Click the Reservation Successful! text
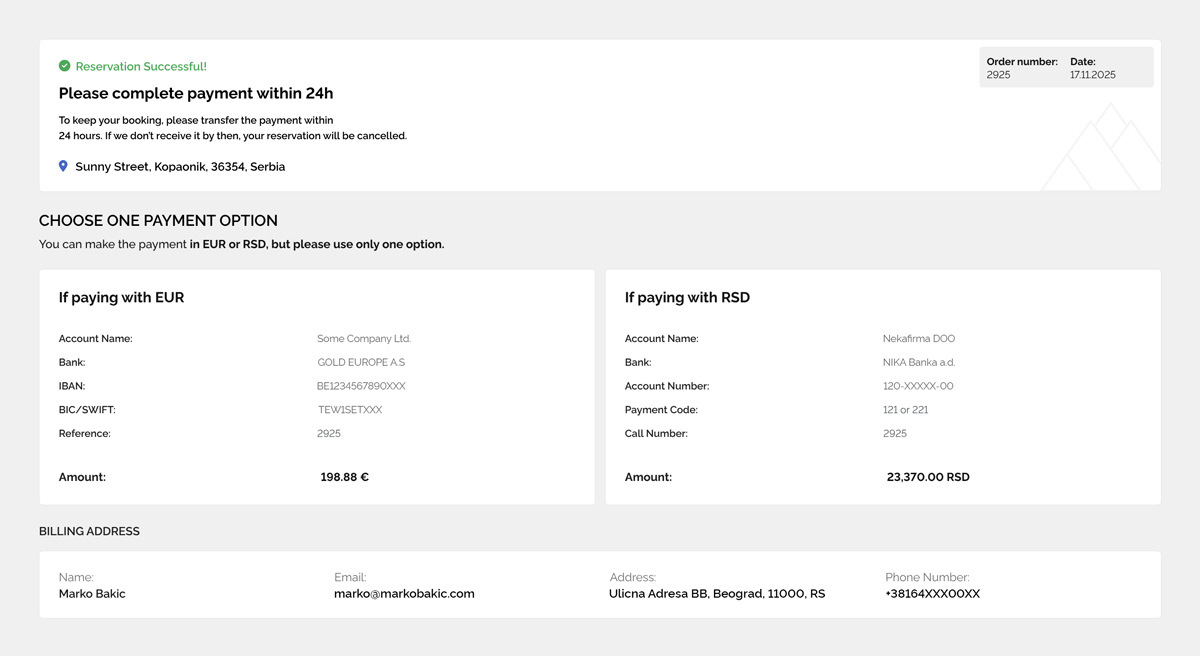 pyautogui.click(x=141, y=67)
